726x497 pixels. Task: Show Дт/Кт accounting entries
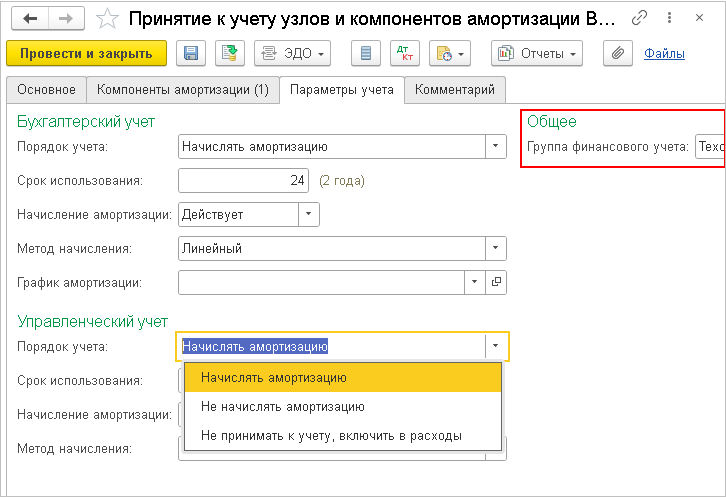coord(406,54)
